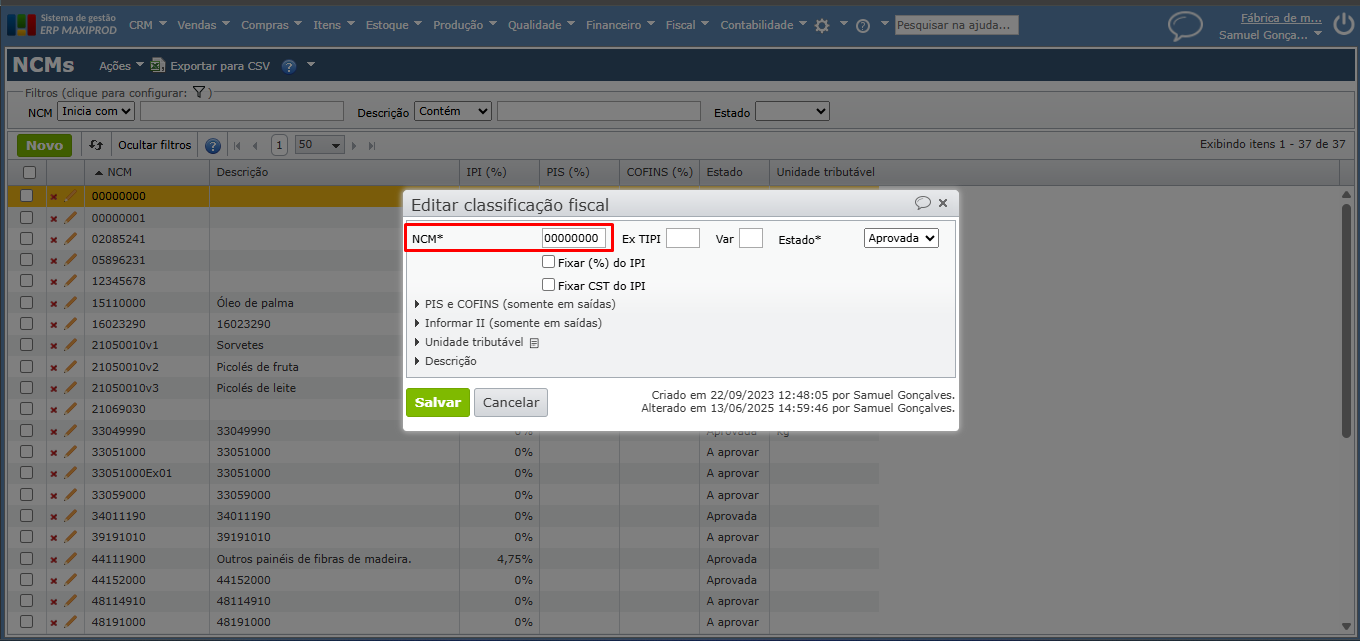Delete NCM row 21069030

[x=54, y=410]
